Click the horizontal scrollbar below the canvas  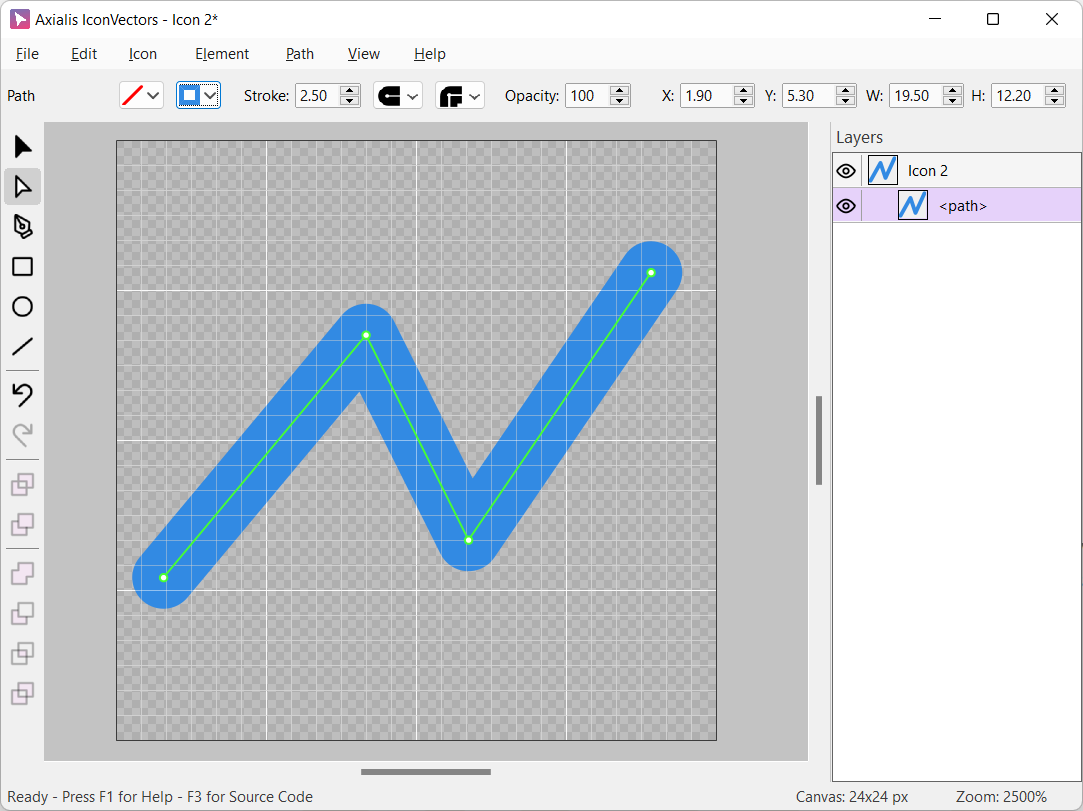click(x=426, y=772)
